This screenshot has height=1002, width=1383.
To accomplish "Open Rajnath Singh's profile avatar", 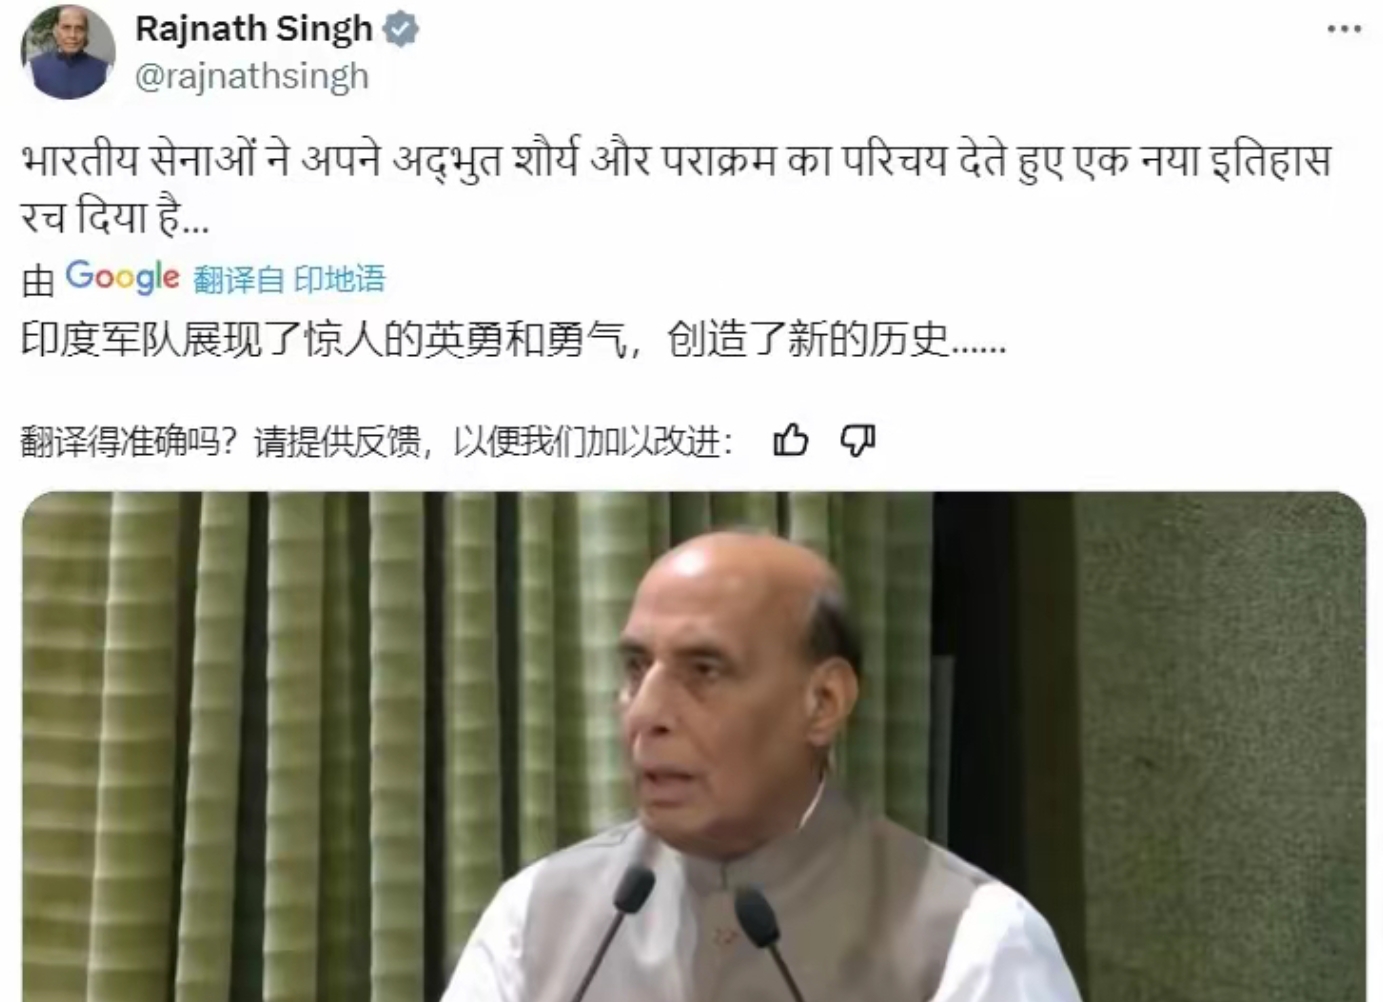I will click(68, 52).
